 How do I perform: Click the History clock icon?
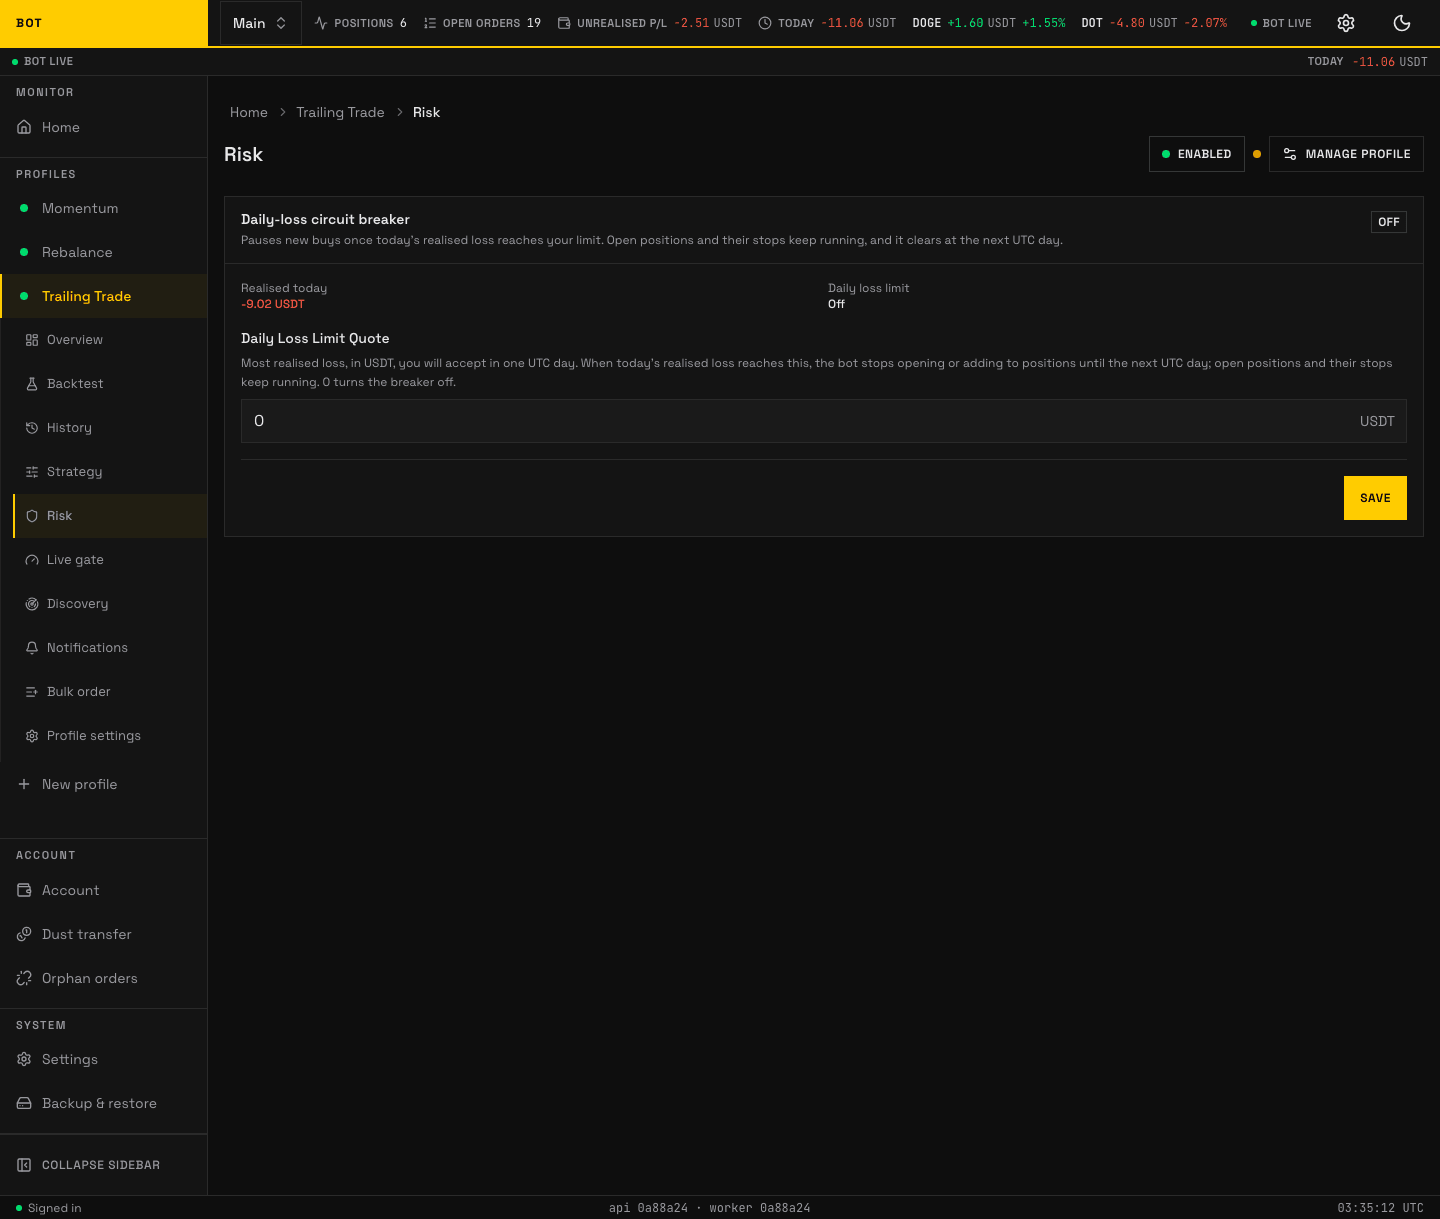pyautogui.click(x=32, y=428)
